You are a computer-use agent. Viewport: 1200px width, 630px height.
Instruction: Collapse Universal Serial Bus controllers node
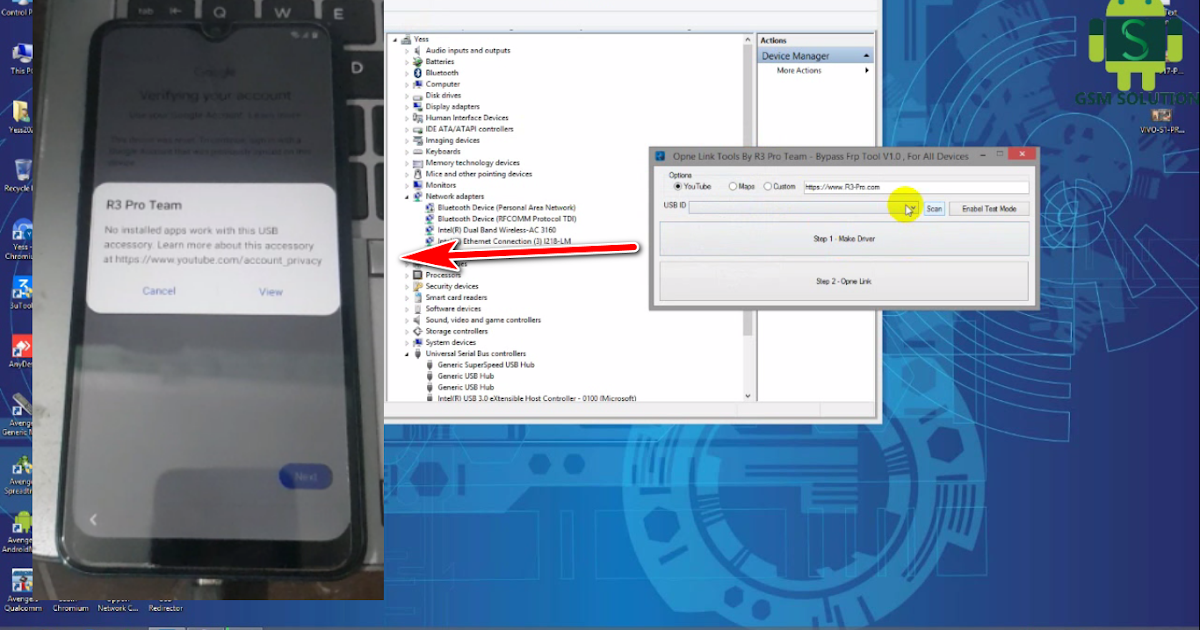click(x=407, y=354)
